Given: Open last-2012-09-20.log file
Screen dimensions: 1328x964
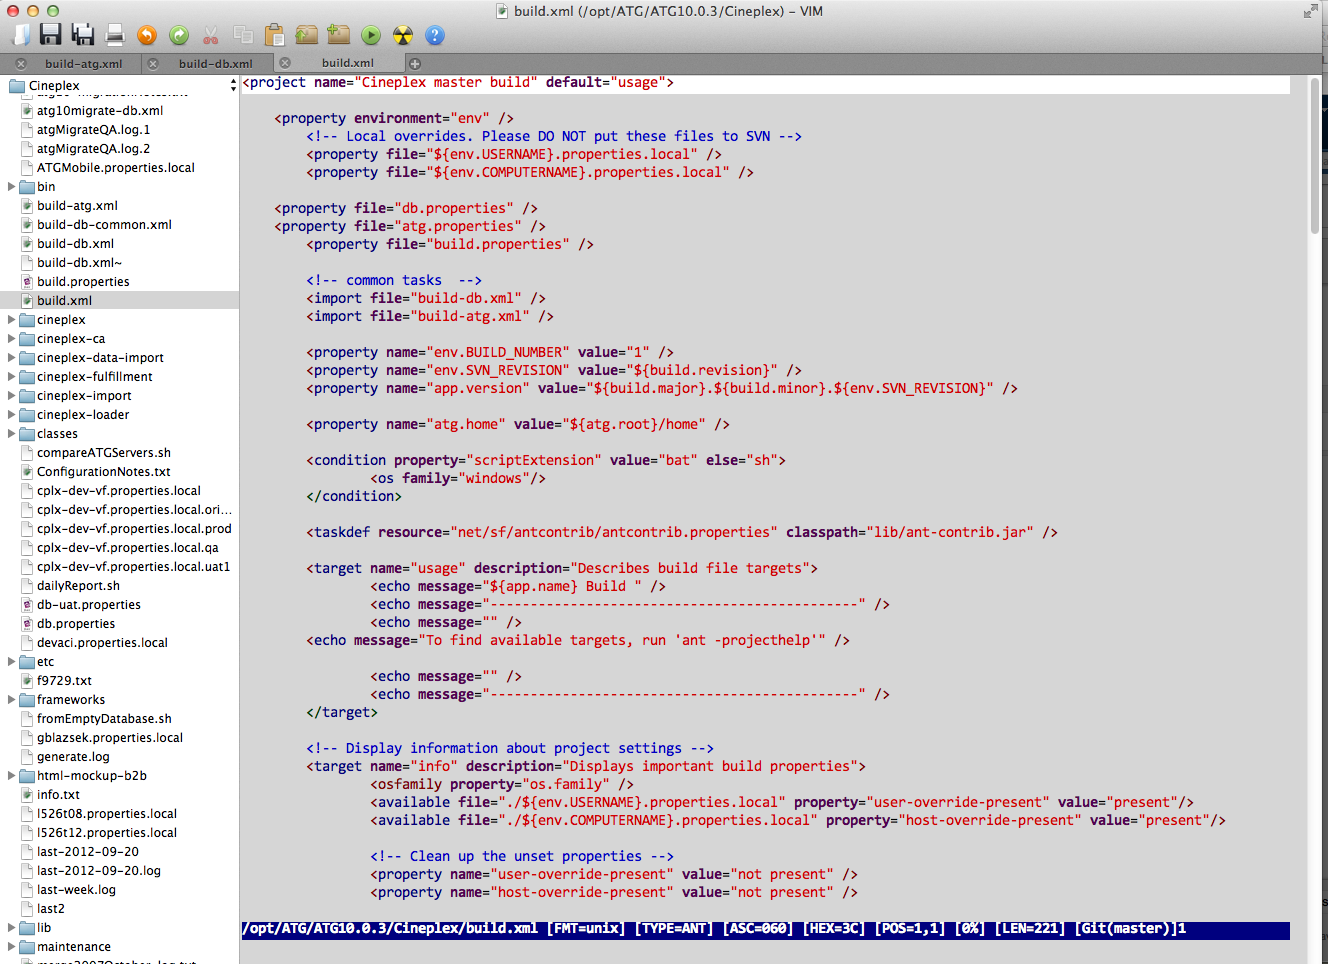Looking at the screenshot, I should point(99,871).
